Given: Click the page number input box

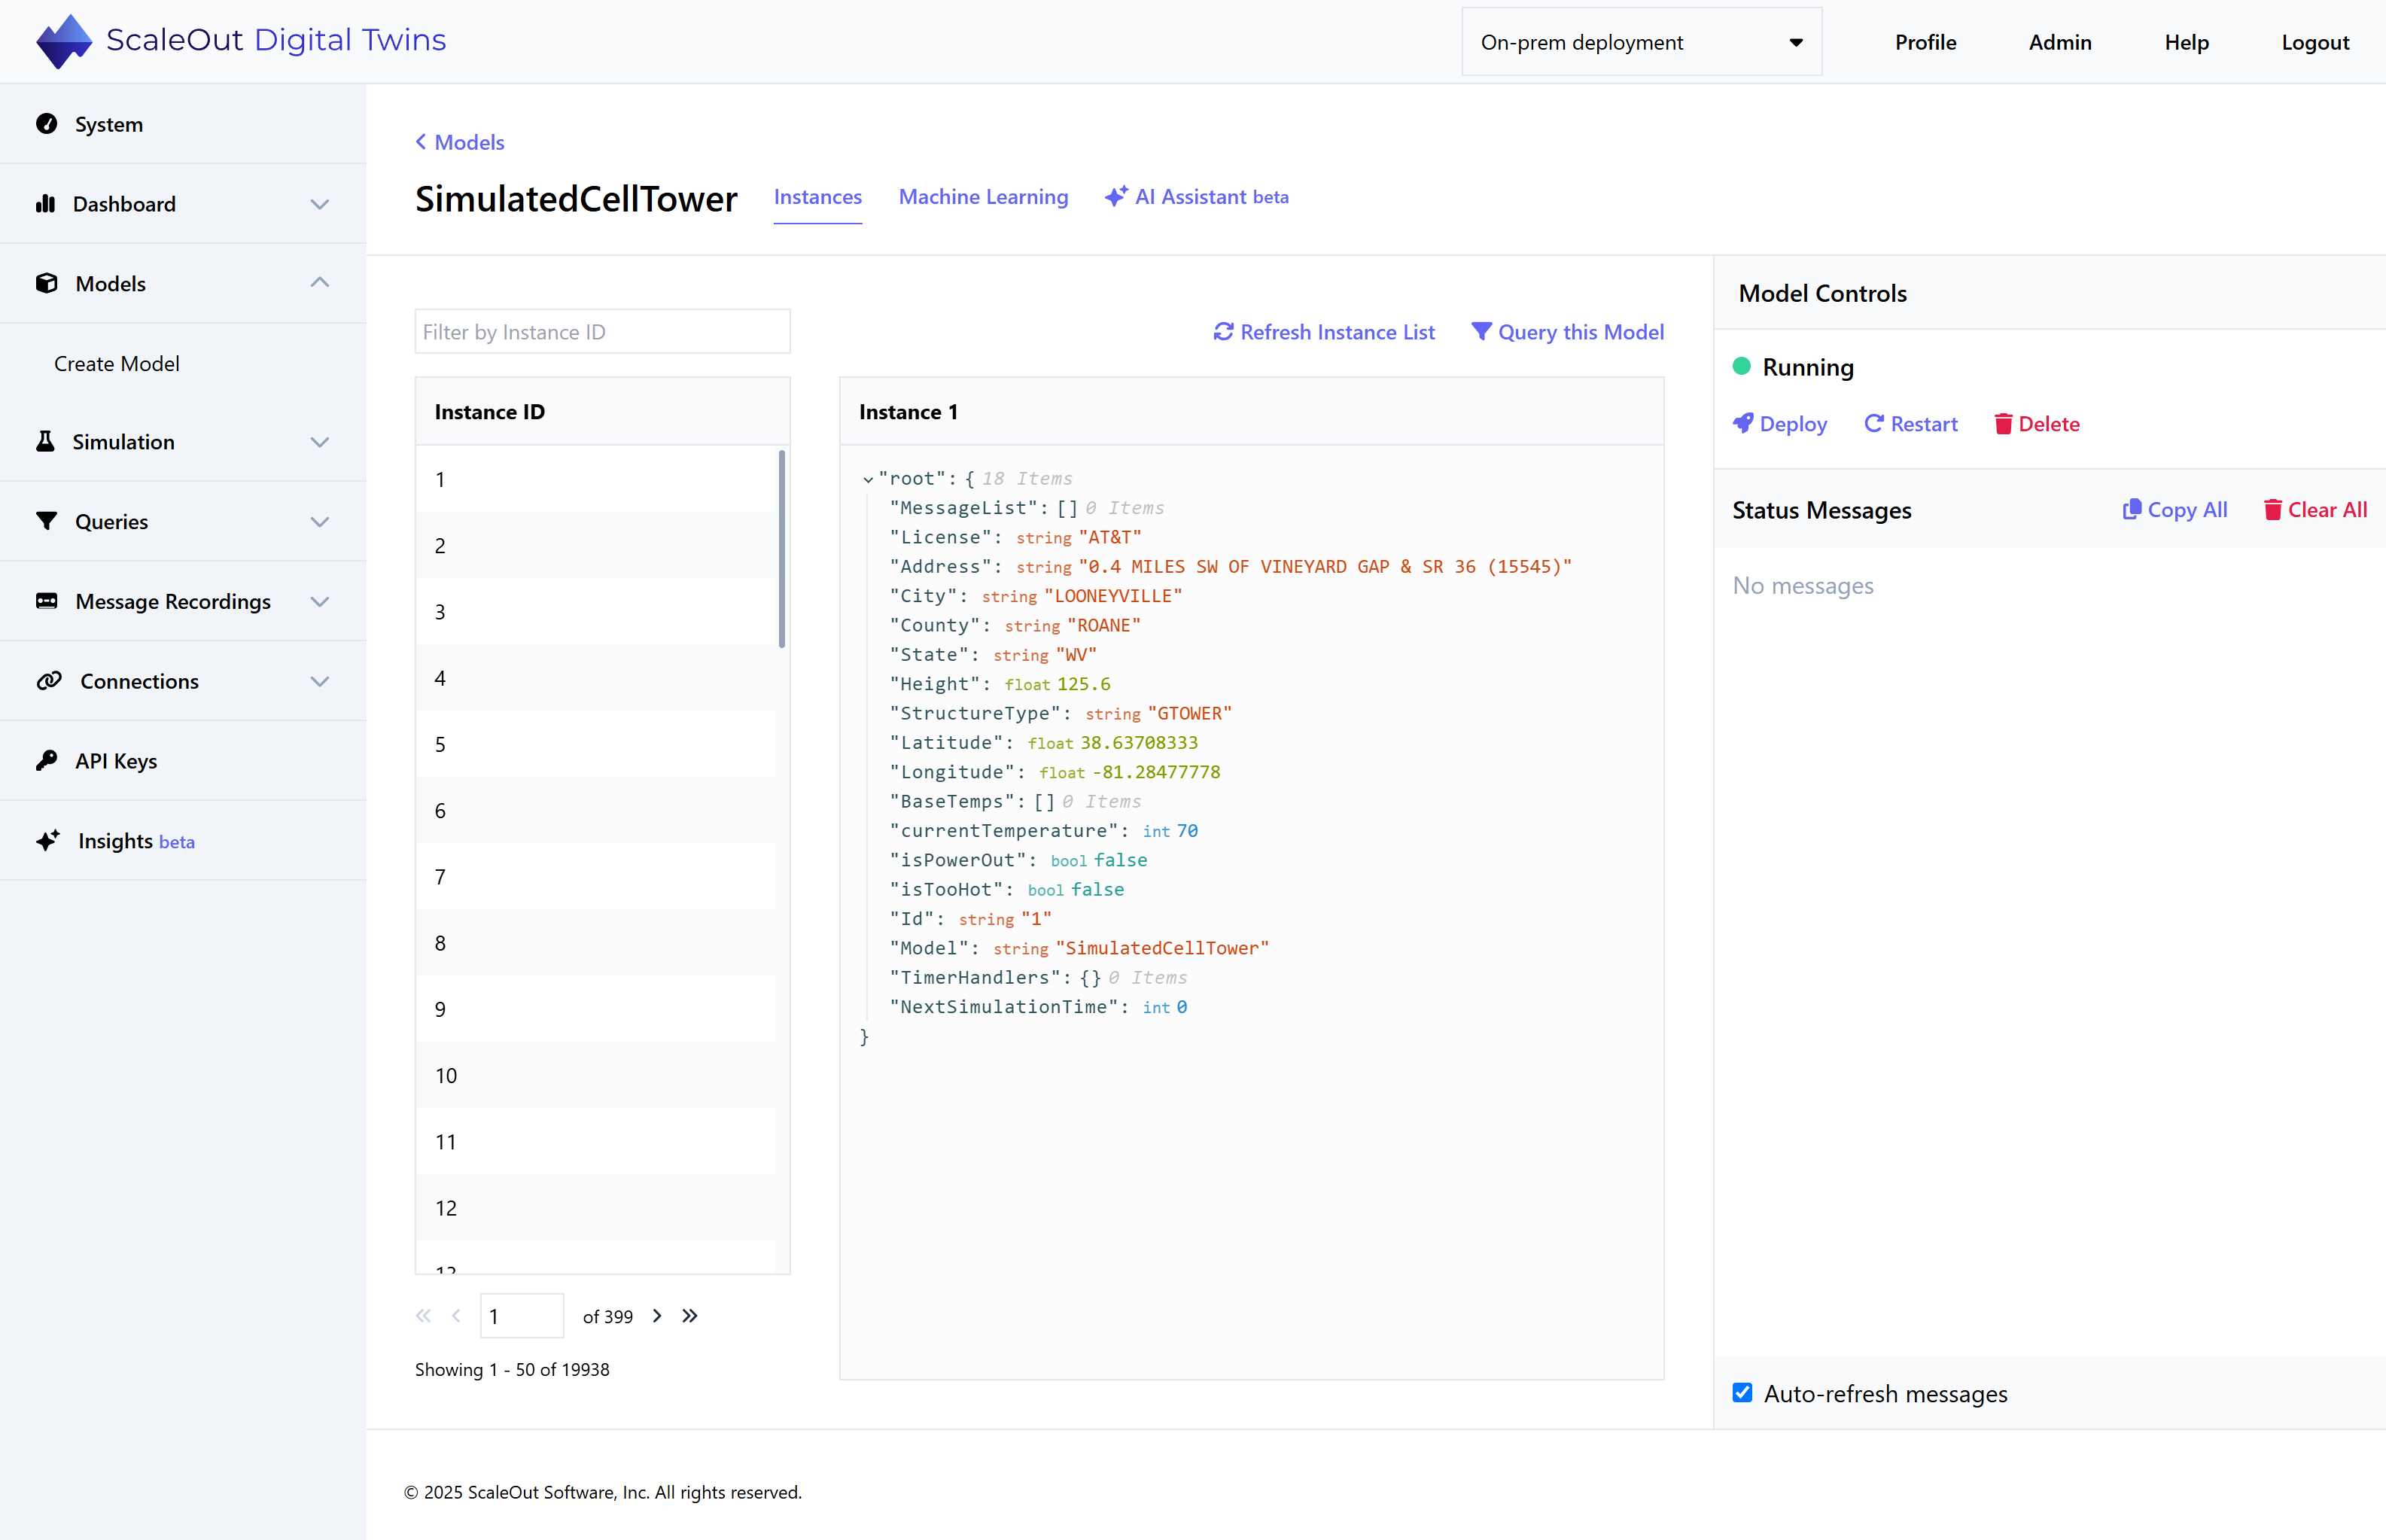Looking at the screenshot, I should (521, 1316).
